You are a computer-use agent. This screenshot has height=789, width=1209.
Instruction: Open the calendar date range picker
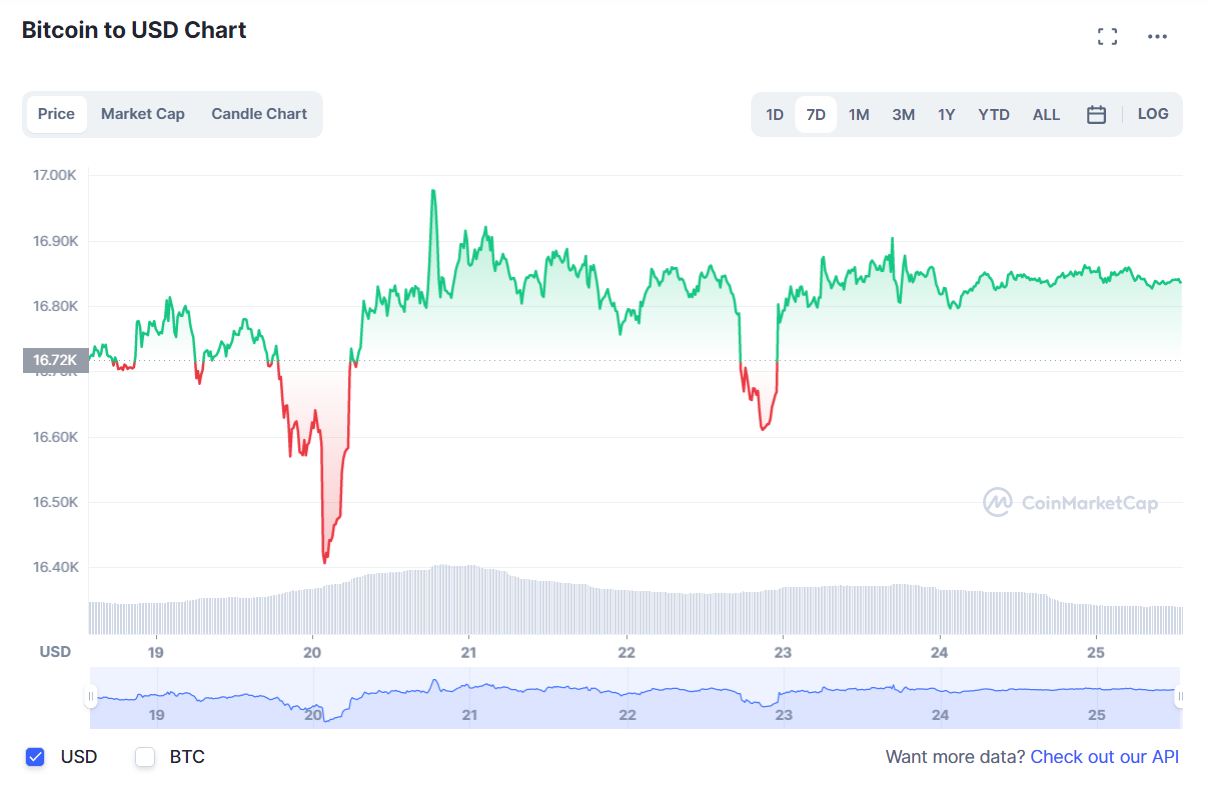pyautogui.click(x=1096, y=114)
